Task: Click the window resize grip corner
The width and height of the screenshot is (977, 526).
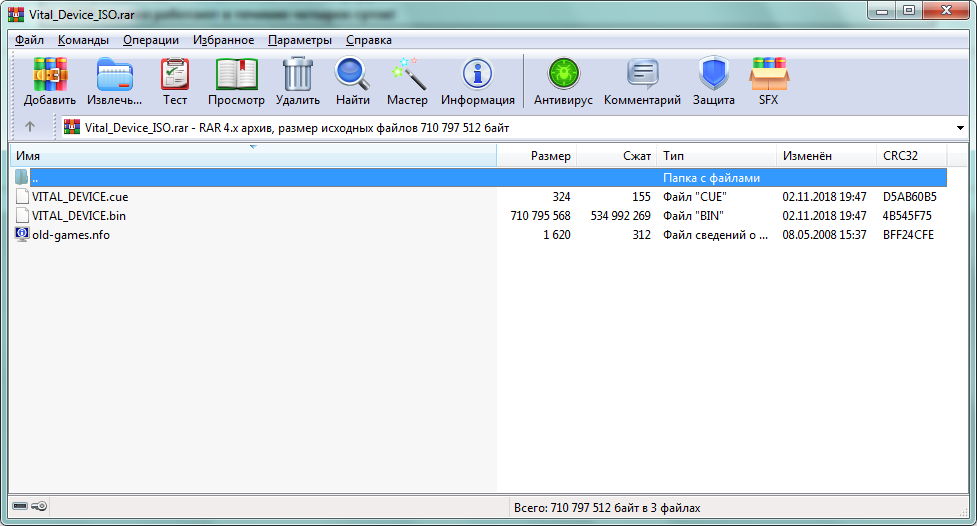Action: click(963, 511)
